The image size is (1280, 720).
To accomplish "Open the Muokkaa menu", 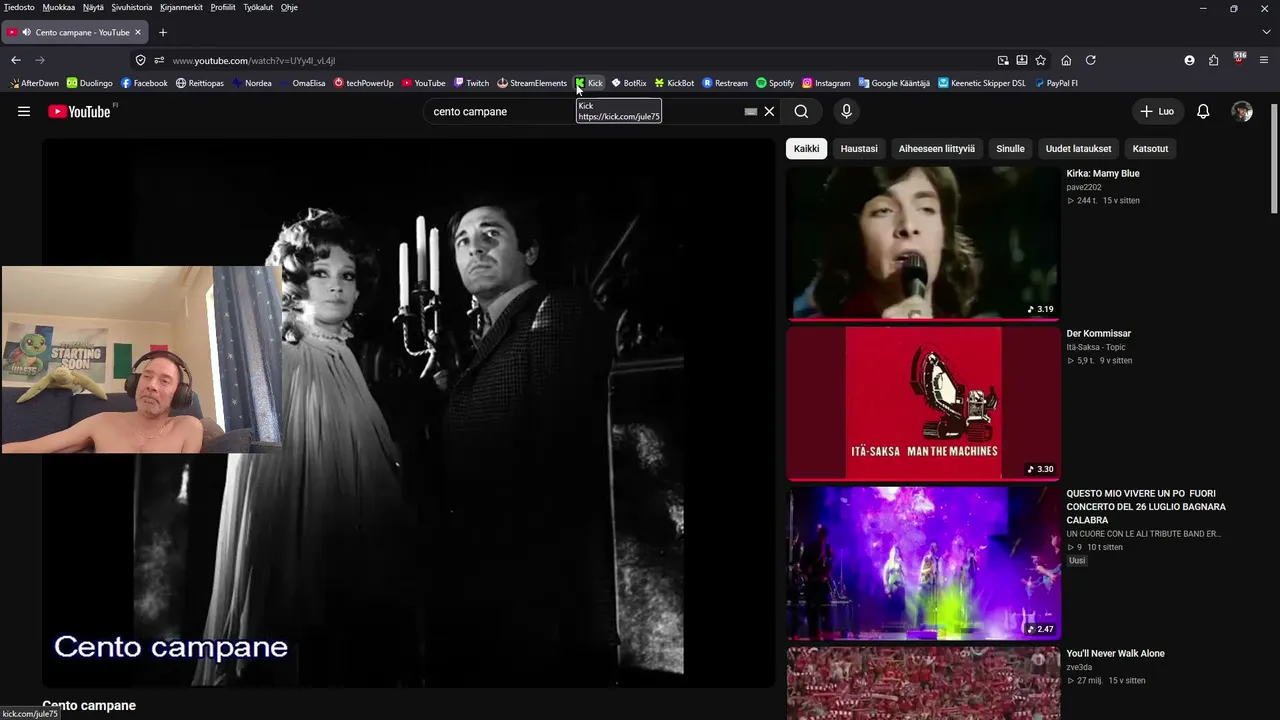I will click(x=58, y=7).
